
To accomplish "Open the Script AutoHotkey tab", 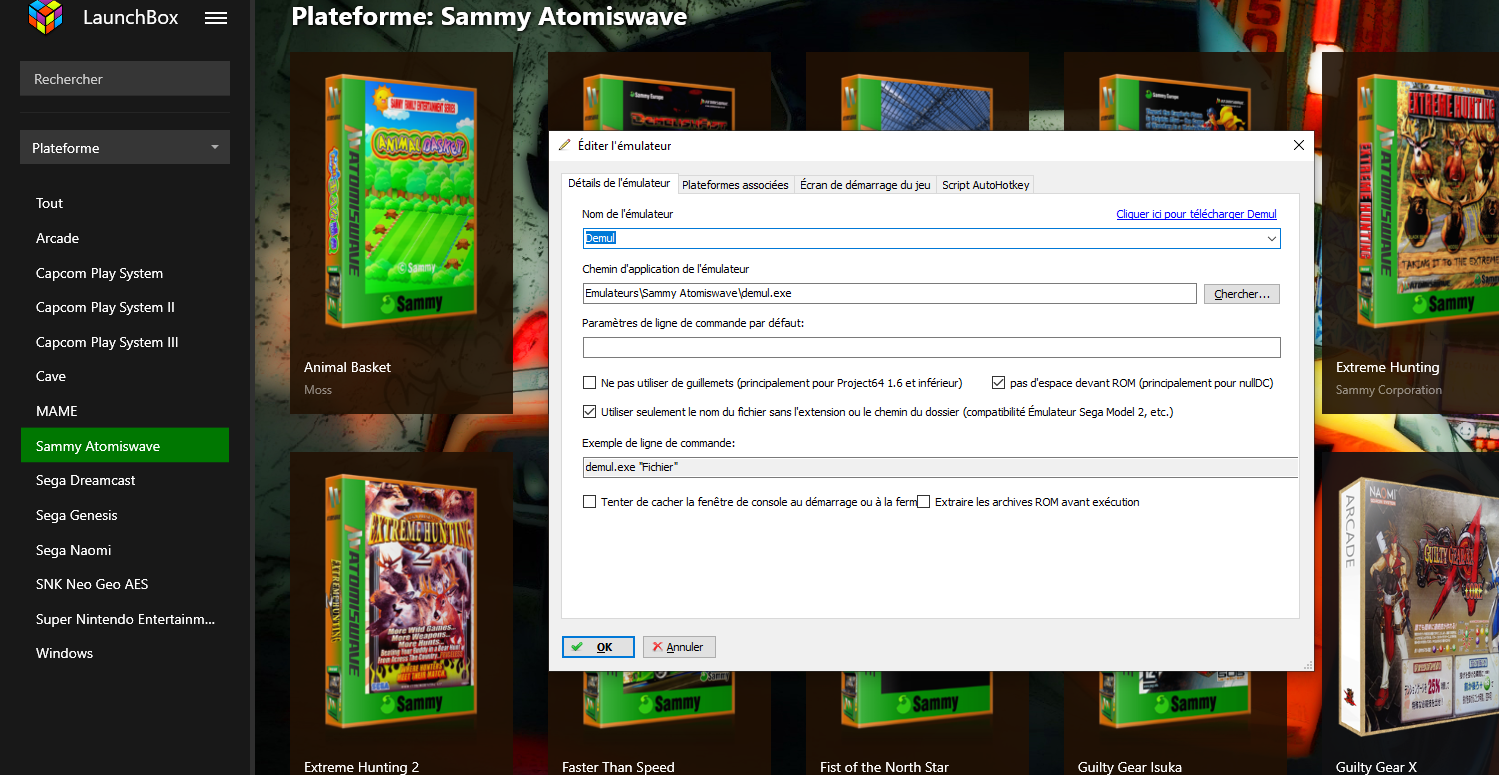I will click(x=985, y=185).
